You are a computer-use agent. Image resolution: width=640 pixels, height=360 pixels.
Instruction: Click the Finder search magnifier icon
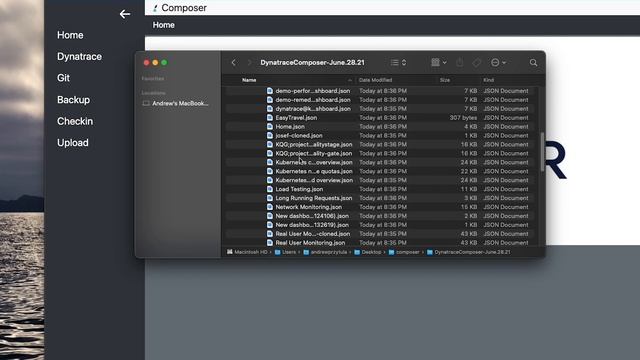click(x=533, y=62)
